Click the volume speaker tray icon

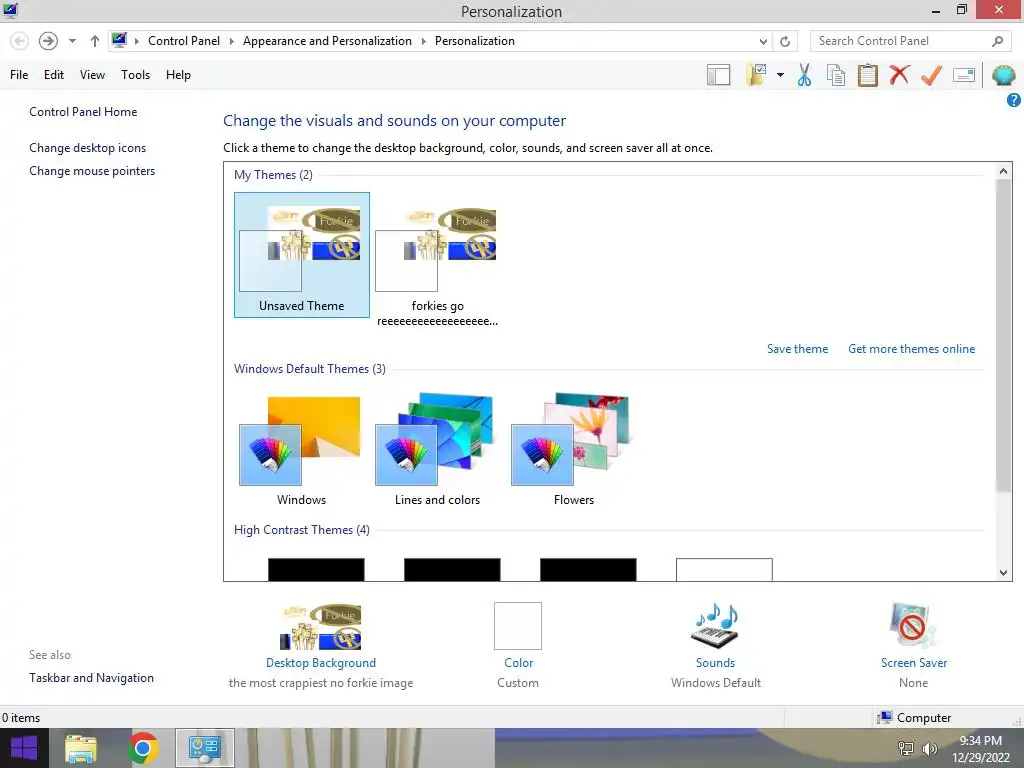point(929,748)
